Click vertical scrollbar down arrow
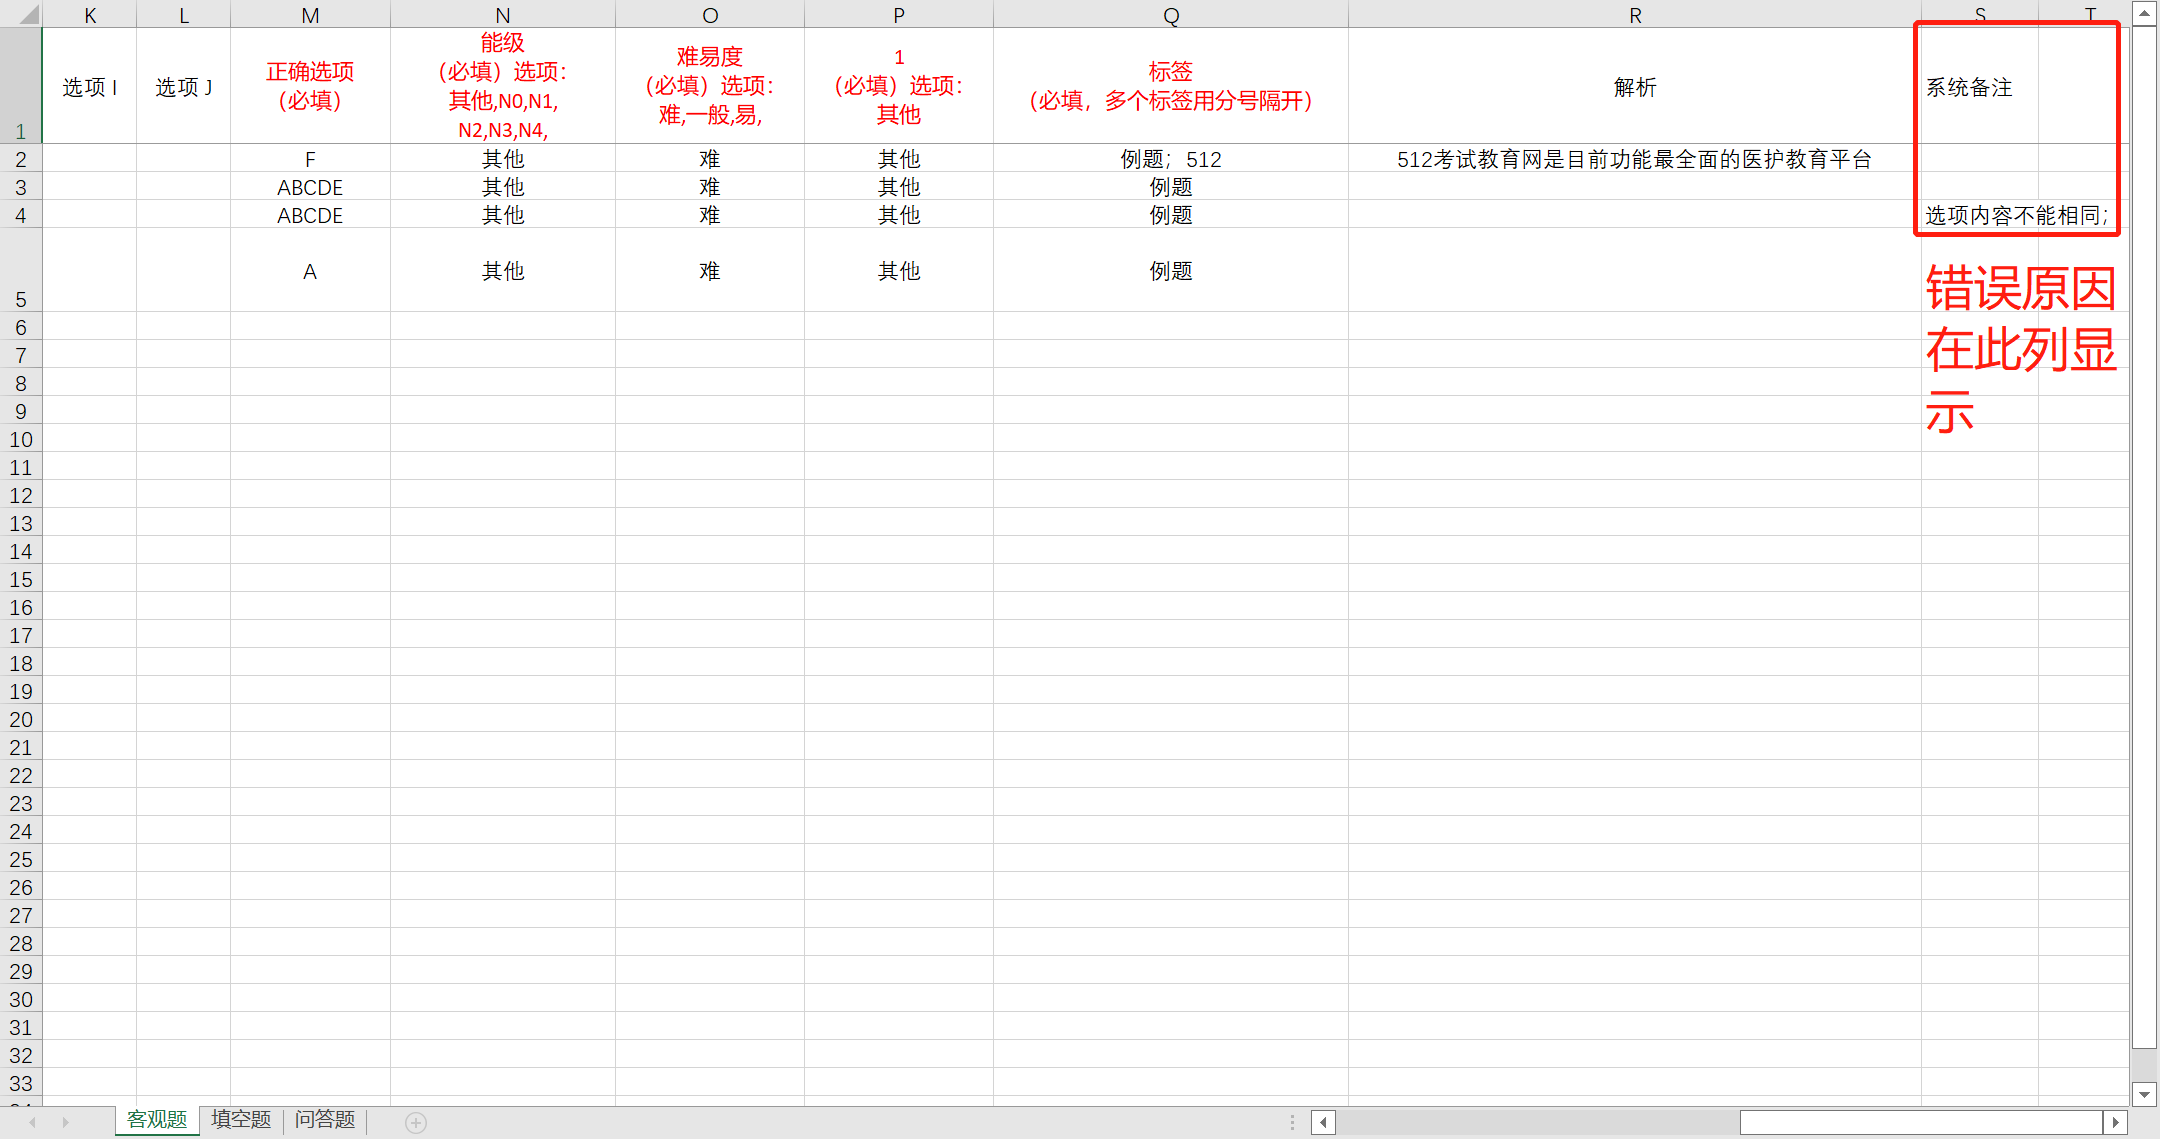Screen dimensions: 2160x1139 click(2144, 1094)
